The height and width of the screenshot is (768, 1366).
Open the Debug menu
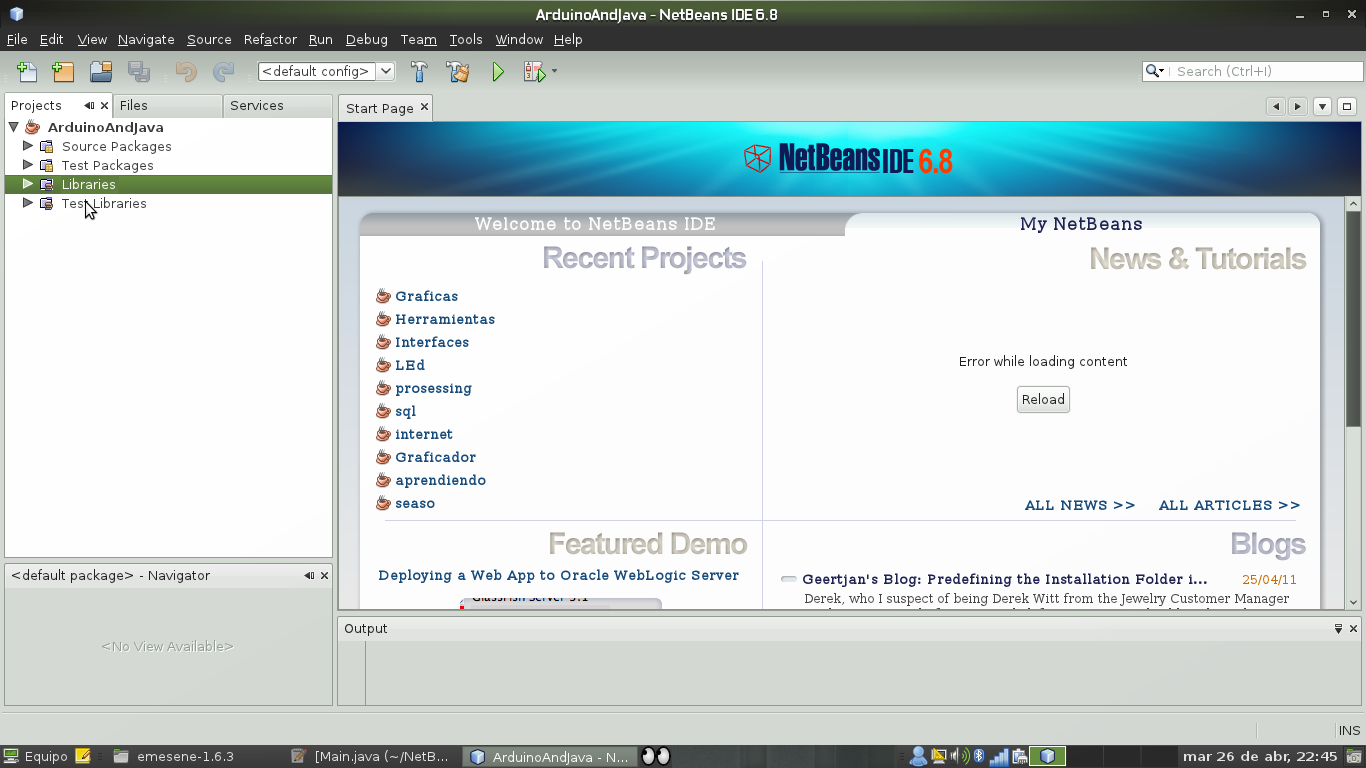click(x=366, y=39)
